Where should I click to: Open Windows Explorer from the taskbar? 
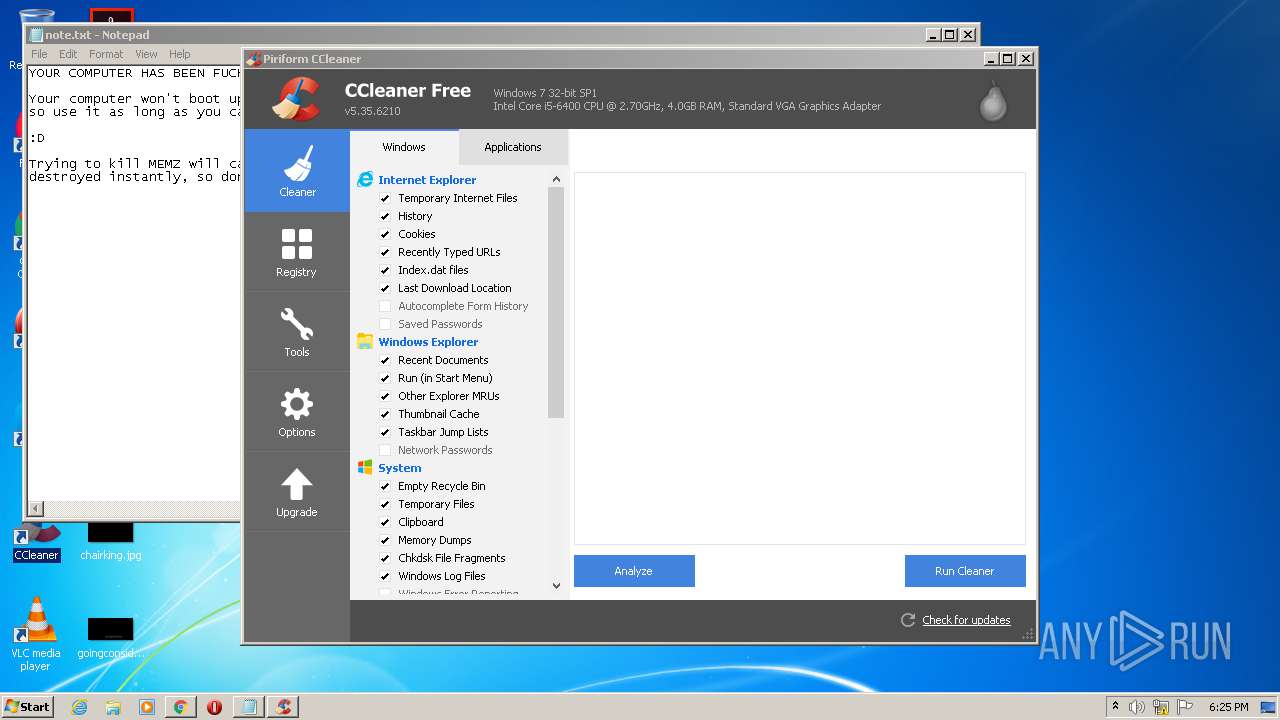[x=113, y=707]
